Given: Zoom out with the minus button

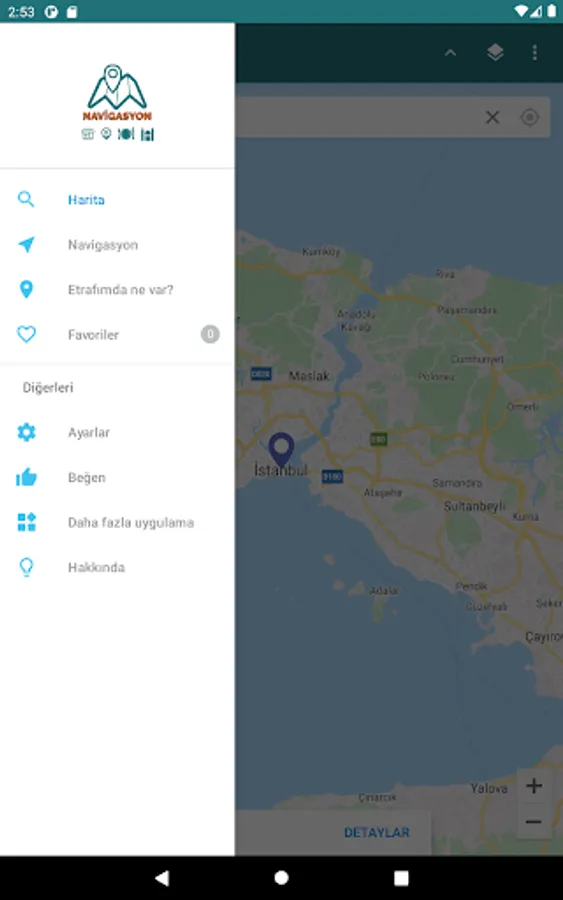Looking at the screenshot, I should pyautogui.click(x=534, y=822).
